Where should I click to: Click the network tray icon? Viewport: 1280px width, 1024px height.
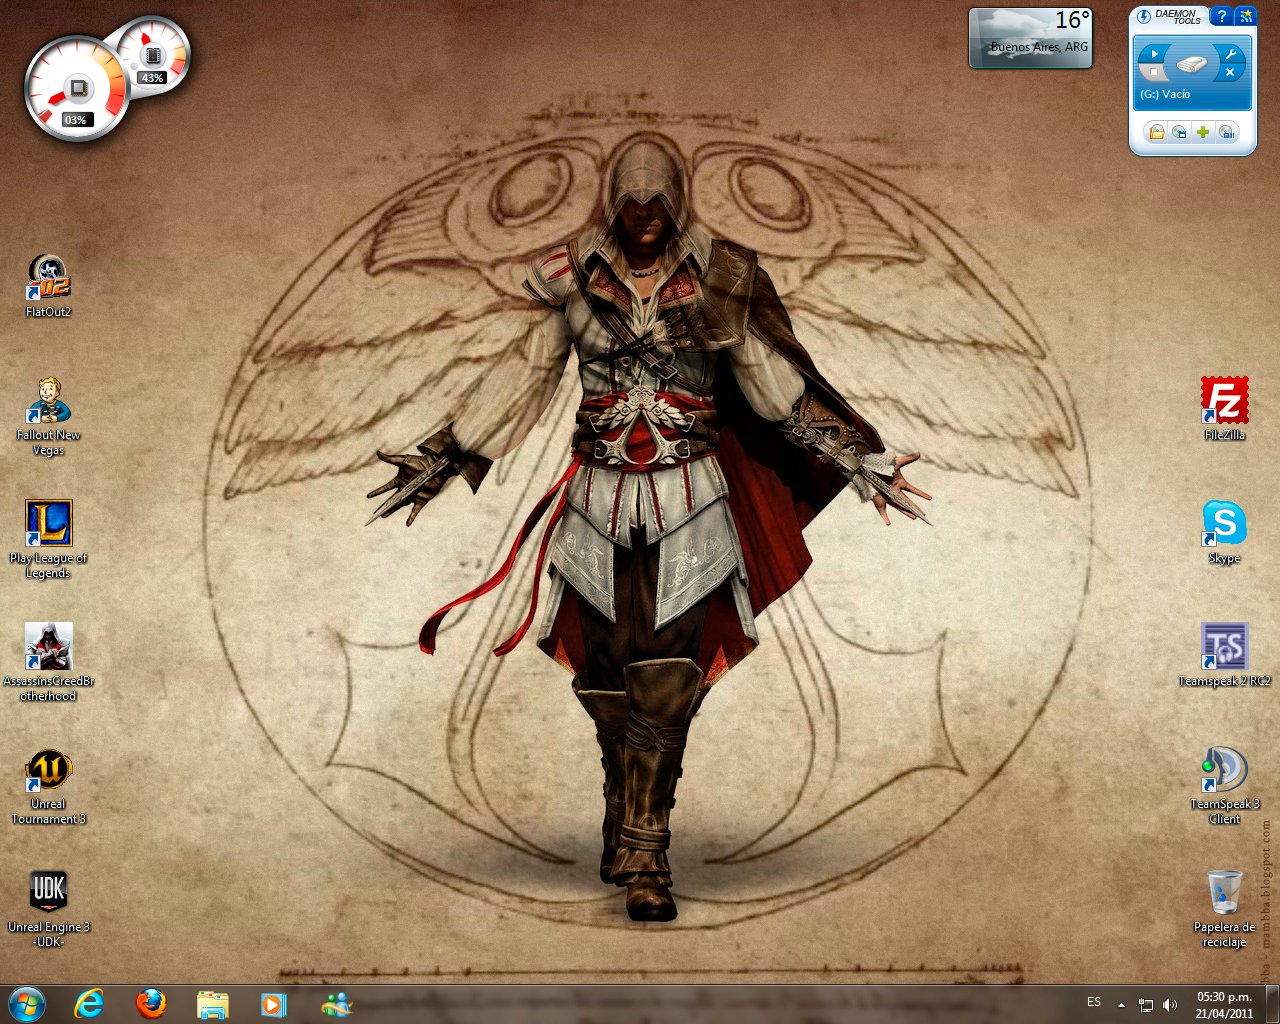1146,1005
